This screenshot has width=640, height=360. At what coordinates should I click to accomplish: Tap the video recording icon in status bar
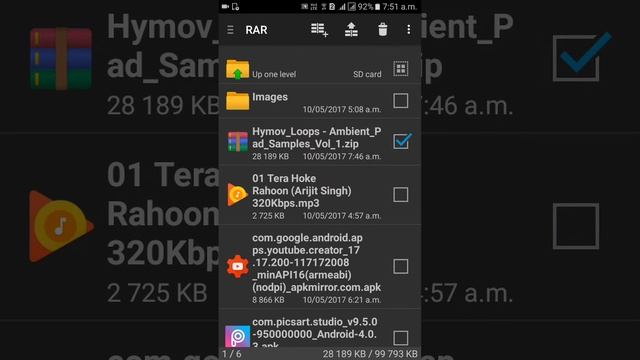[225, 7]
